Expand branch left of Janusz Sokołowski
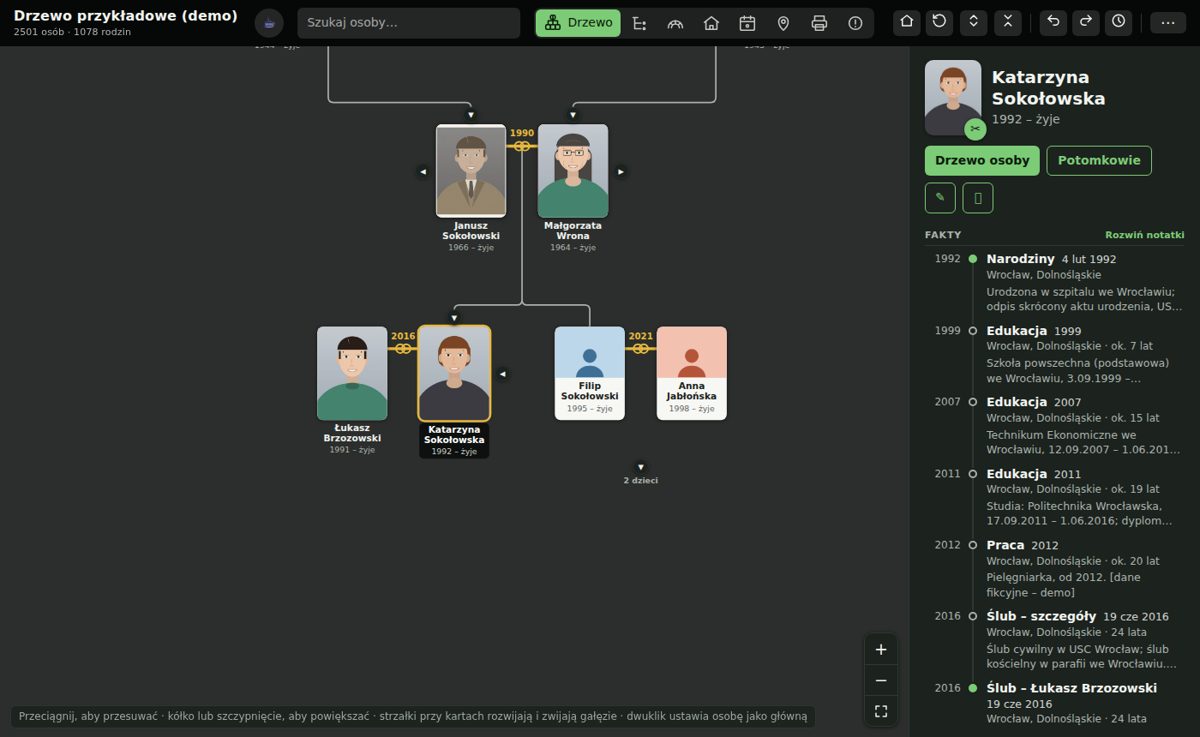This screenshot has width=1200, height=737. [x=423, y=172]
